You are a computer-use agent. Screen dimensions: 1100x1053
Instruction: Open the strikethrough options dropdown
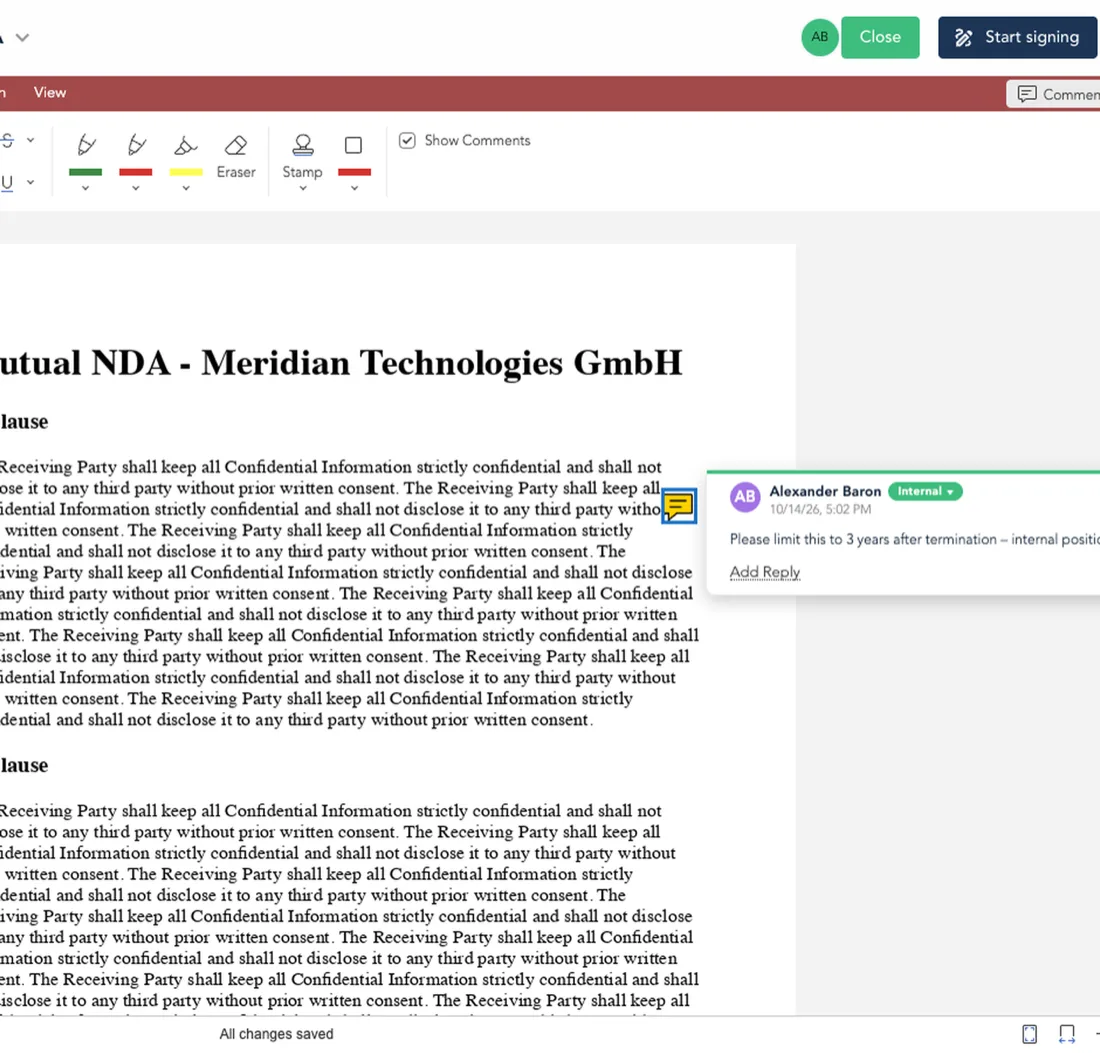pyautogui.click(x=30, y=140)
